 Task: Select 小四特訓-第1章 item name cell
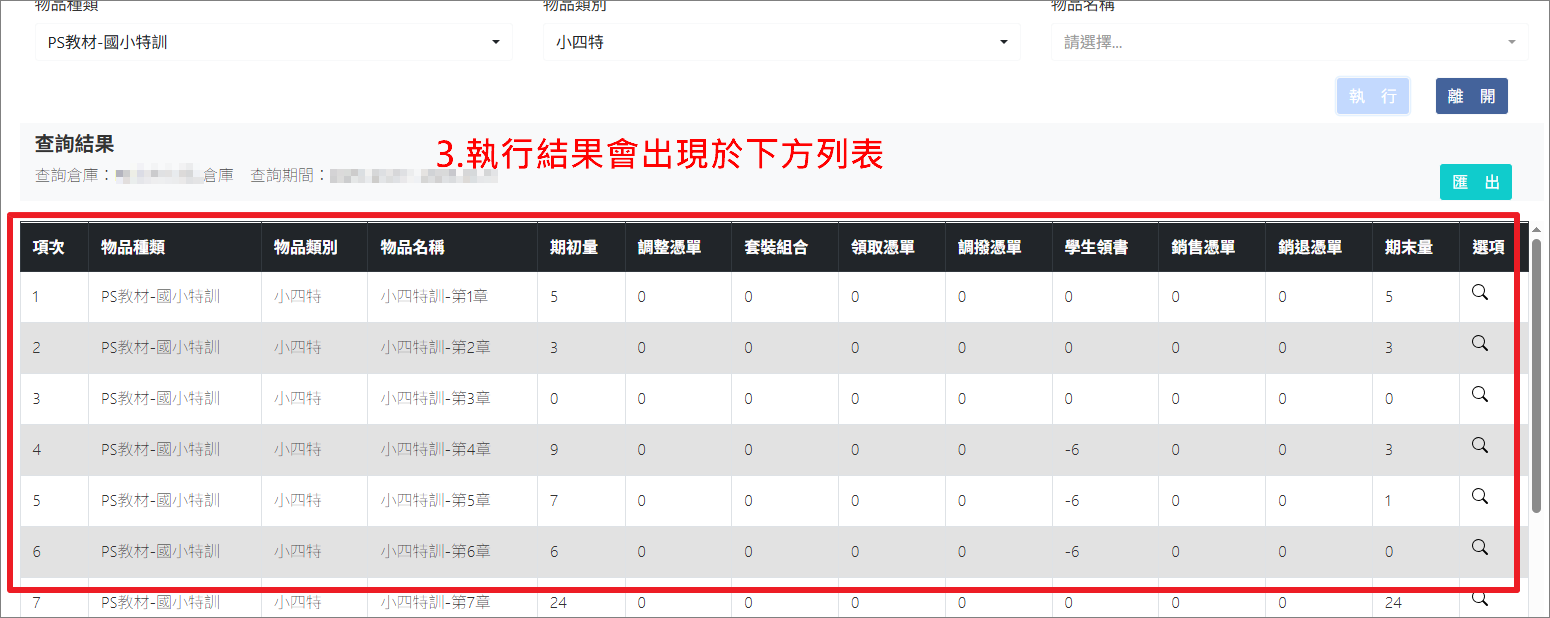tap(435, 297)
